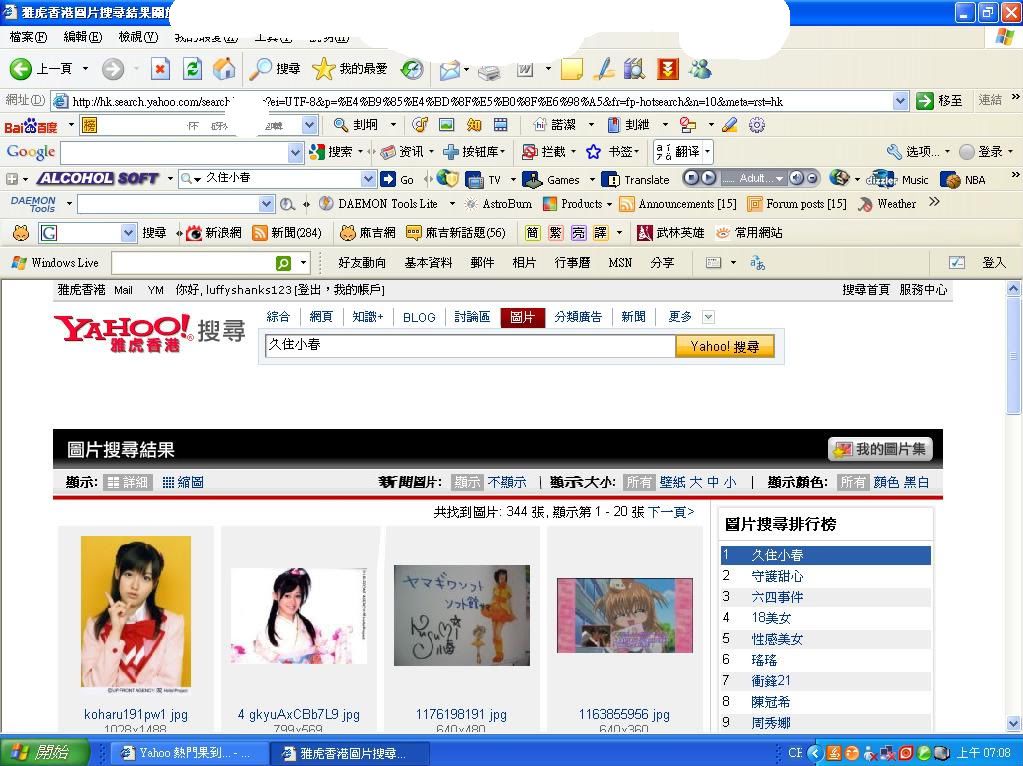Click 我的圖片集 button
Image resolution: width=1023 pixels, height=766 pixels.
(x=880, y=449)
